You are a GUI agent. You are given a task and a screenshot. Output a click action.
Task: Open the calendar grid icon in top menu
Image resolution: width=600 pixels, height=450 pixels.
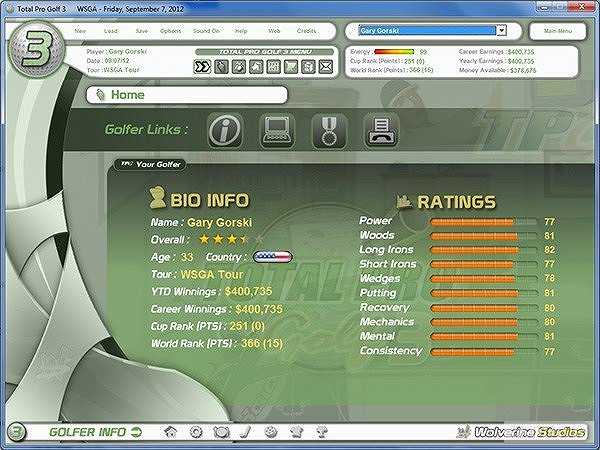click(x=273, y=67)
